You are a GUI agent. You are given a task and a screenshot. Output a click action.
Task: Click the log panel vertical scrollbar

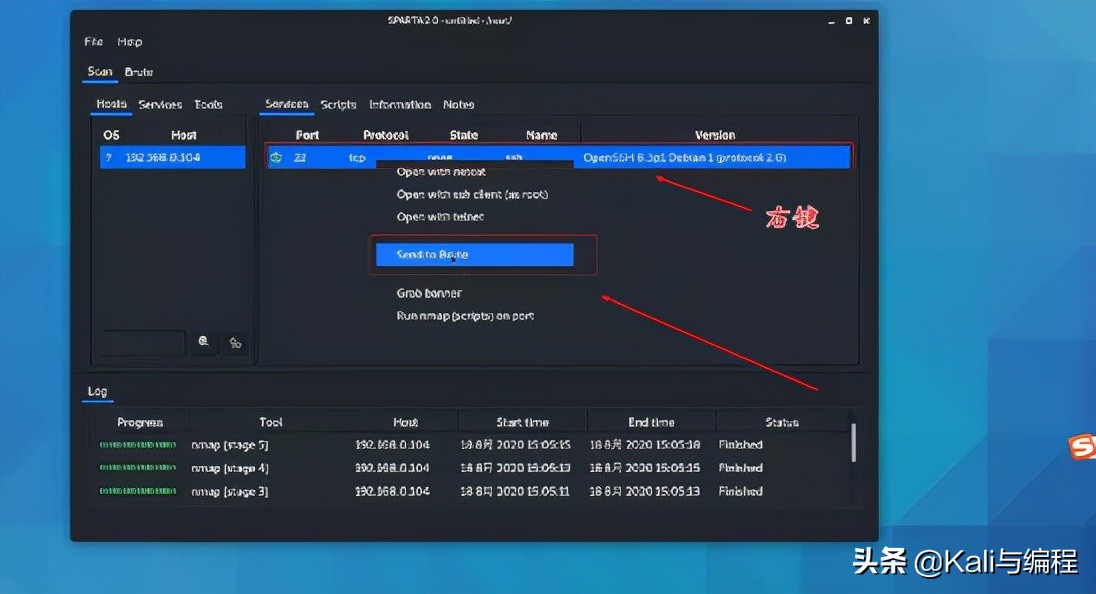853,442
